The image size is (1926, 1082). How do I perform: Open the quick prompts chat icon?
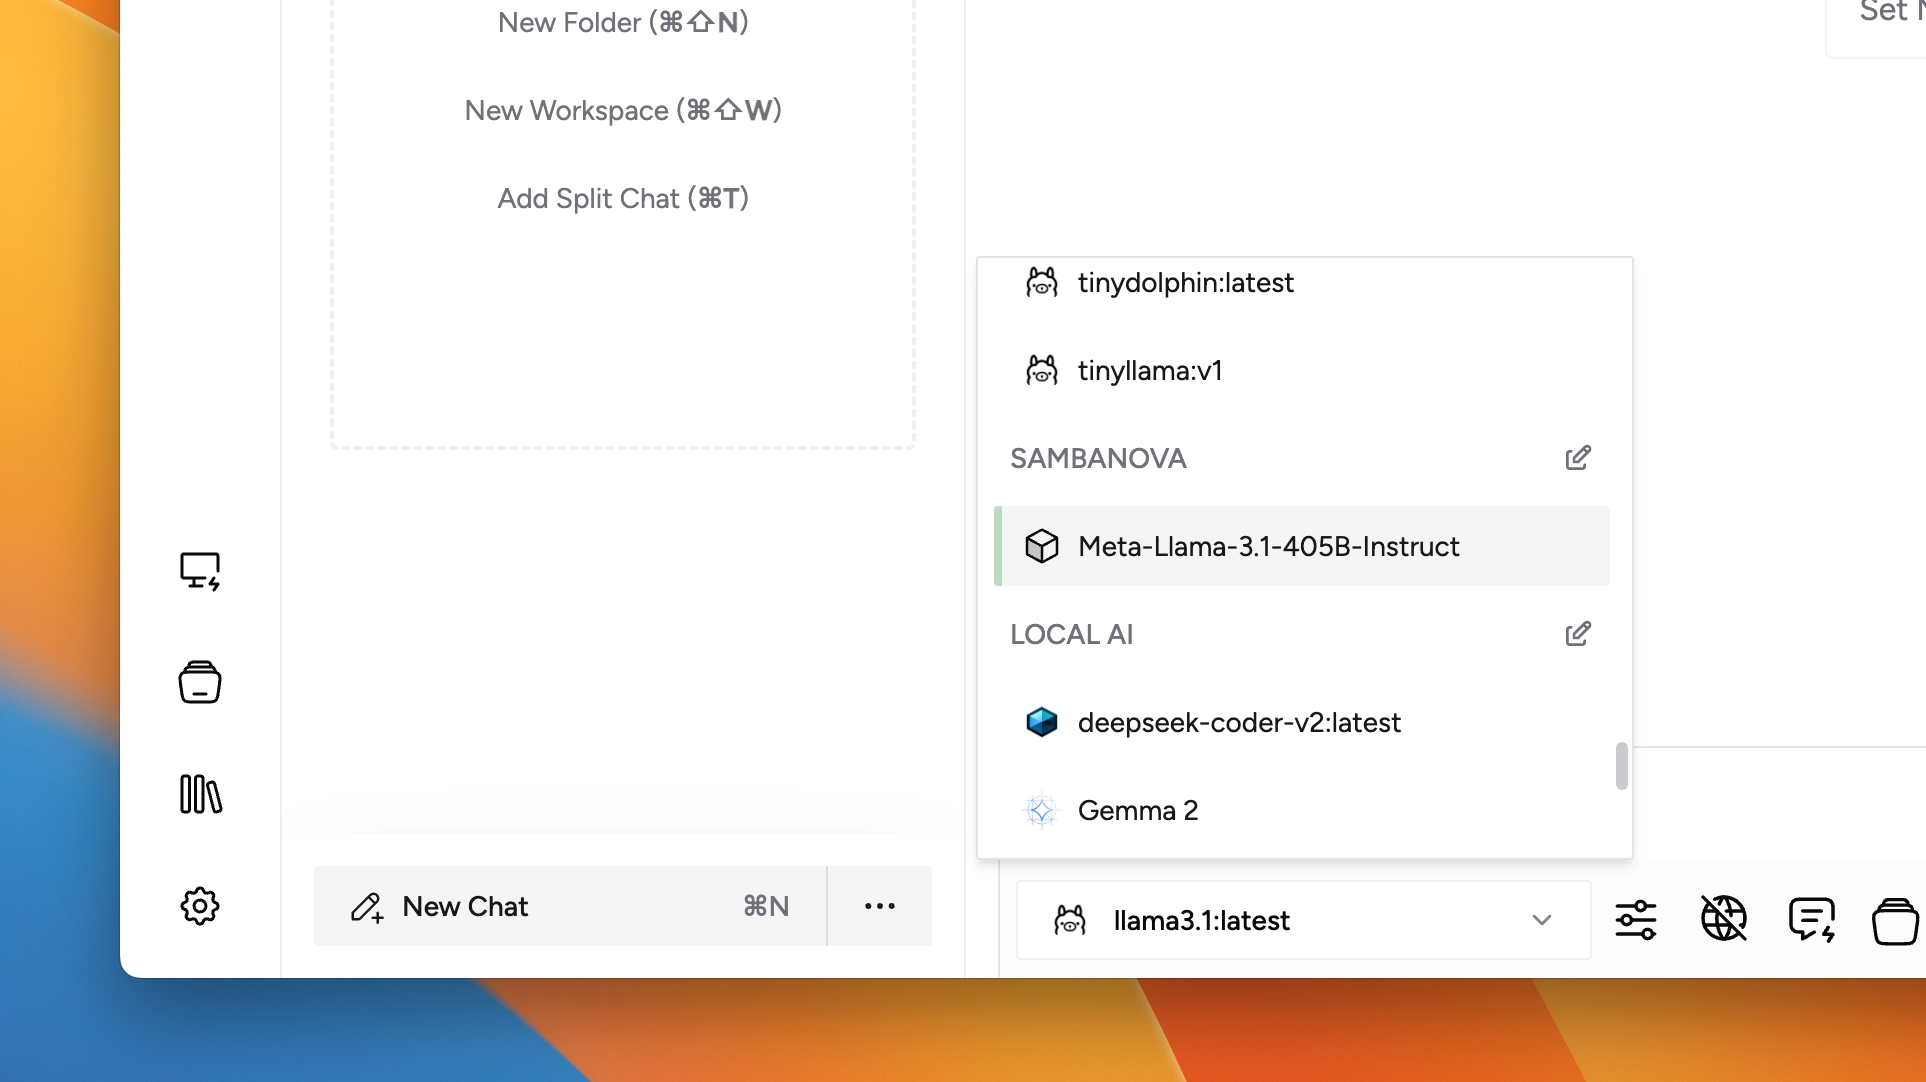coord(1812,920)
